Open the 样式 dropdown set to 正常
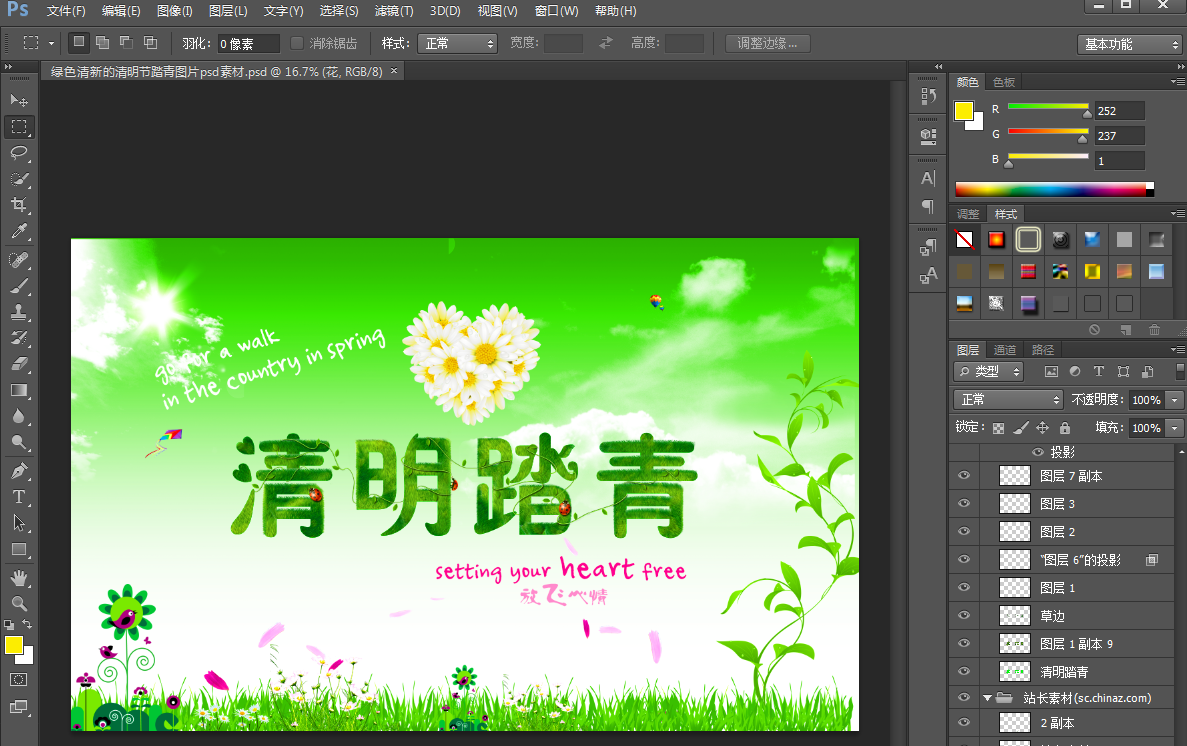 457,44
